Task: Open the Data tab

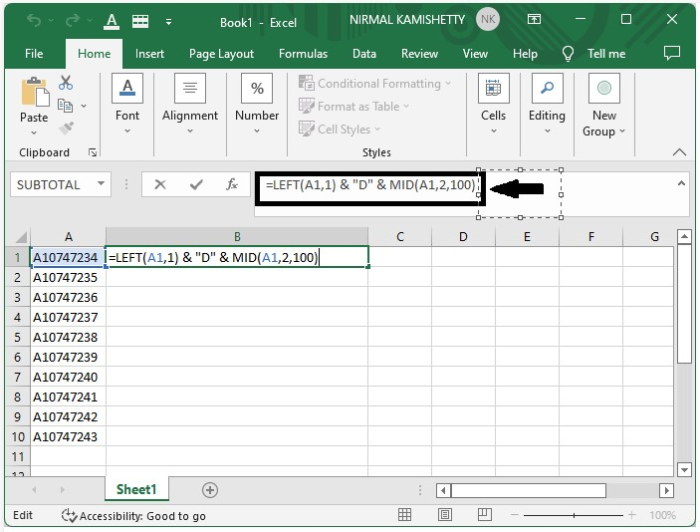Action: (364, 54)
